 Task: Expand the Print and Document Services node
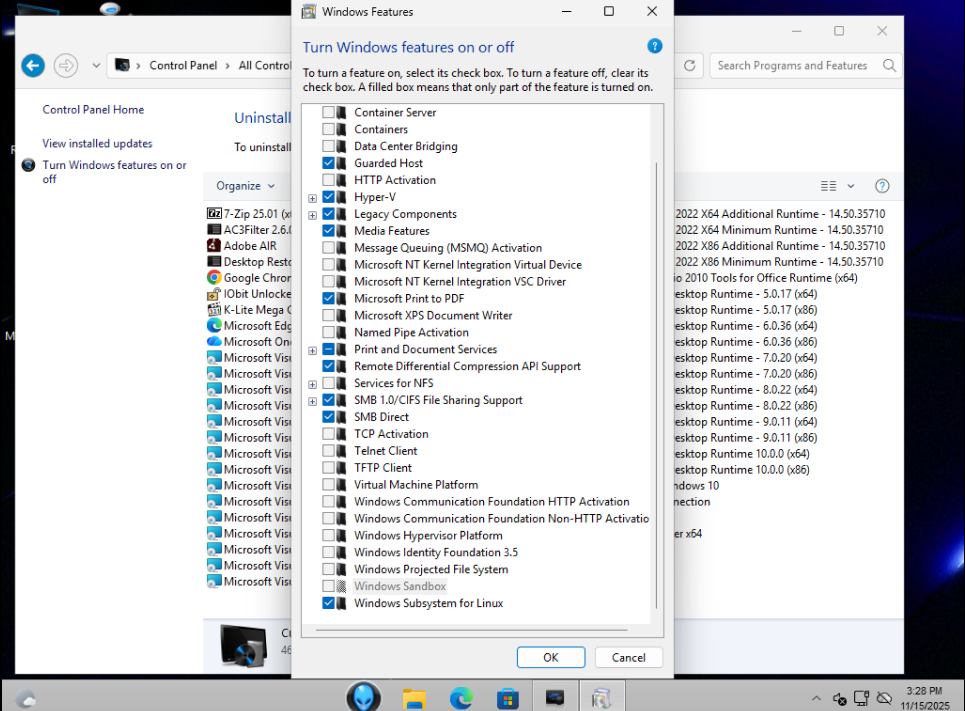click(x=313, y=350)
